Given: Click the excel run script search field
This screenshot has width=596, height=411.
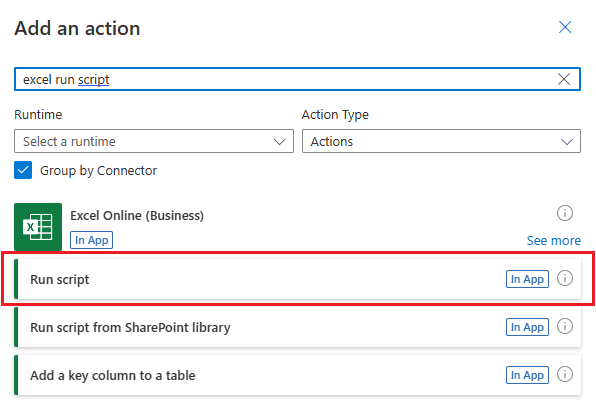Looking at the screenshot, I should click(x=297, y=79).
